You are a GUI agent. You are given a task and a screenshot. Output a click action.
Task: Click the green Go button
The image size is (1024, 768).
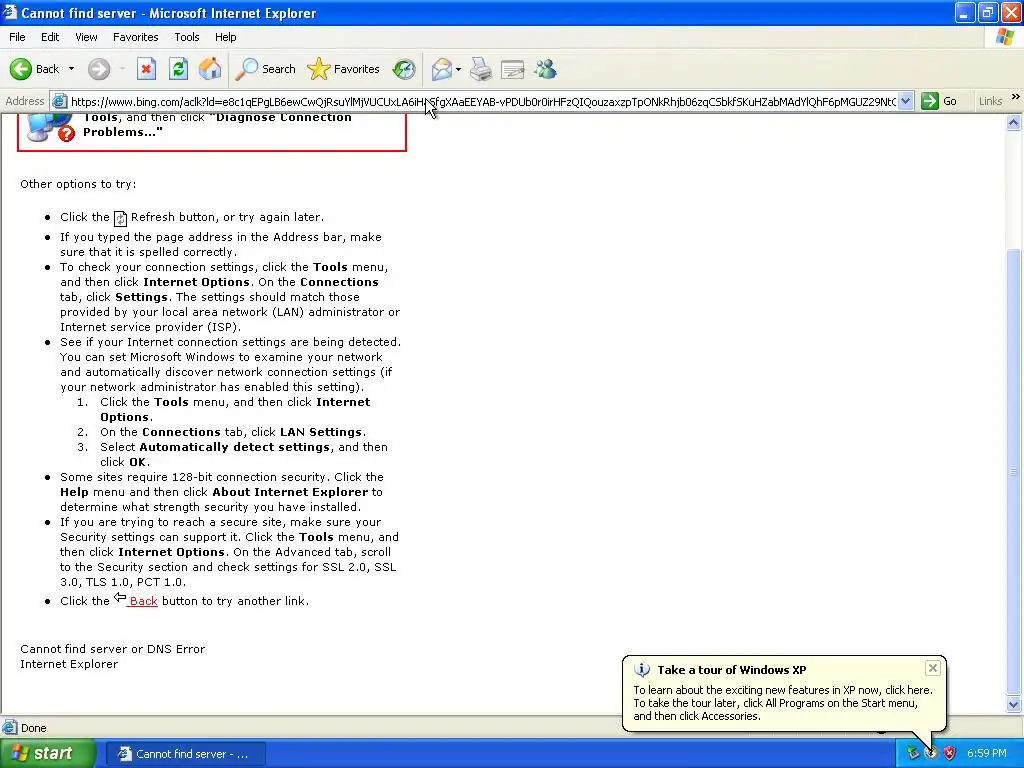click(x=939, y=101)
